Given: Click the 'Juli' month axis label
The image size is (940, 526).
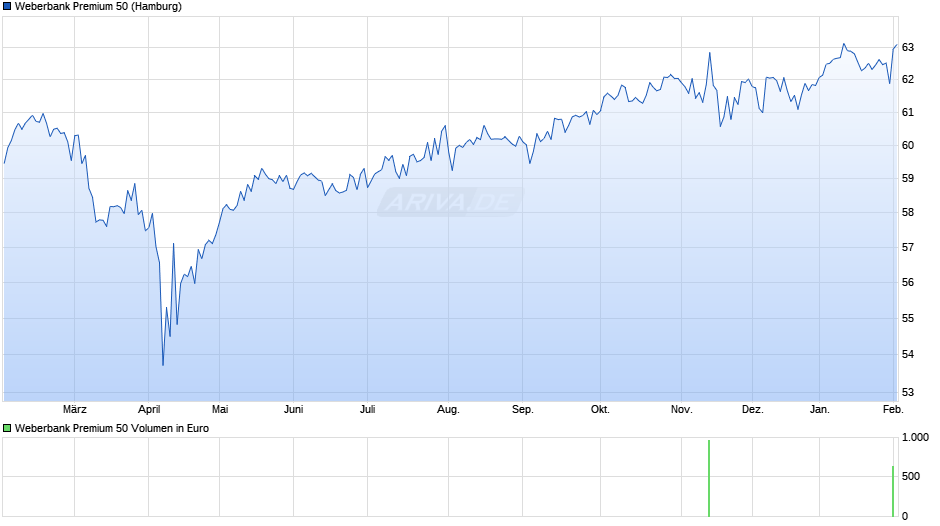Looking at the screenshot, I should pyautogui.click(x=367, y=409).
